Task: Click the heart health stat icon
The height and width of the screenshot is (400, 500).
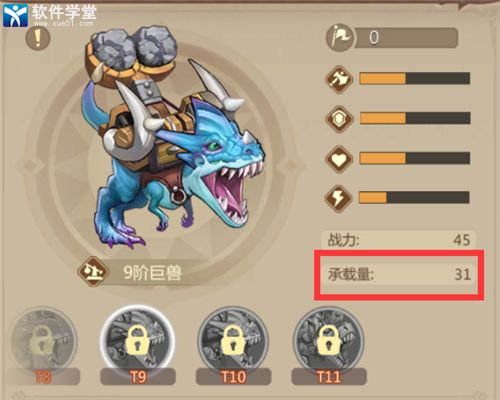Action: coord(339,159)
